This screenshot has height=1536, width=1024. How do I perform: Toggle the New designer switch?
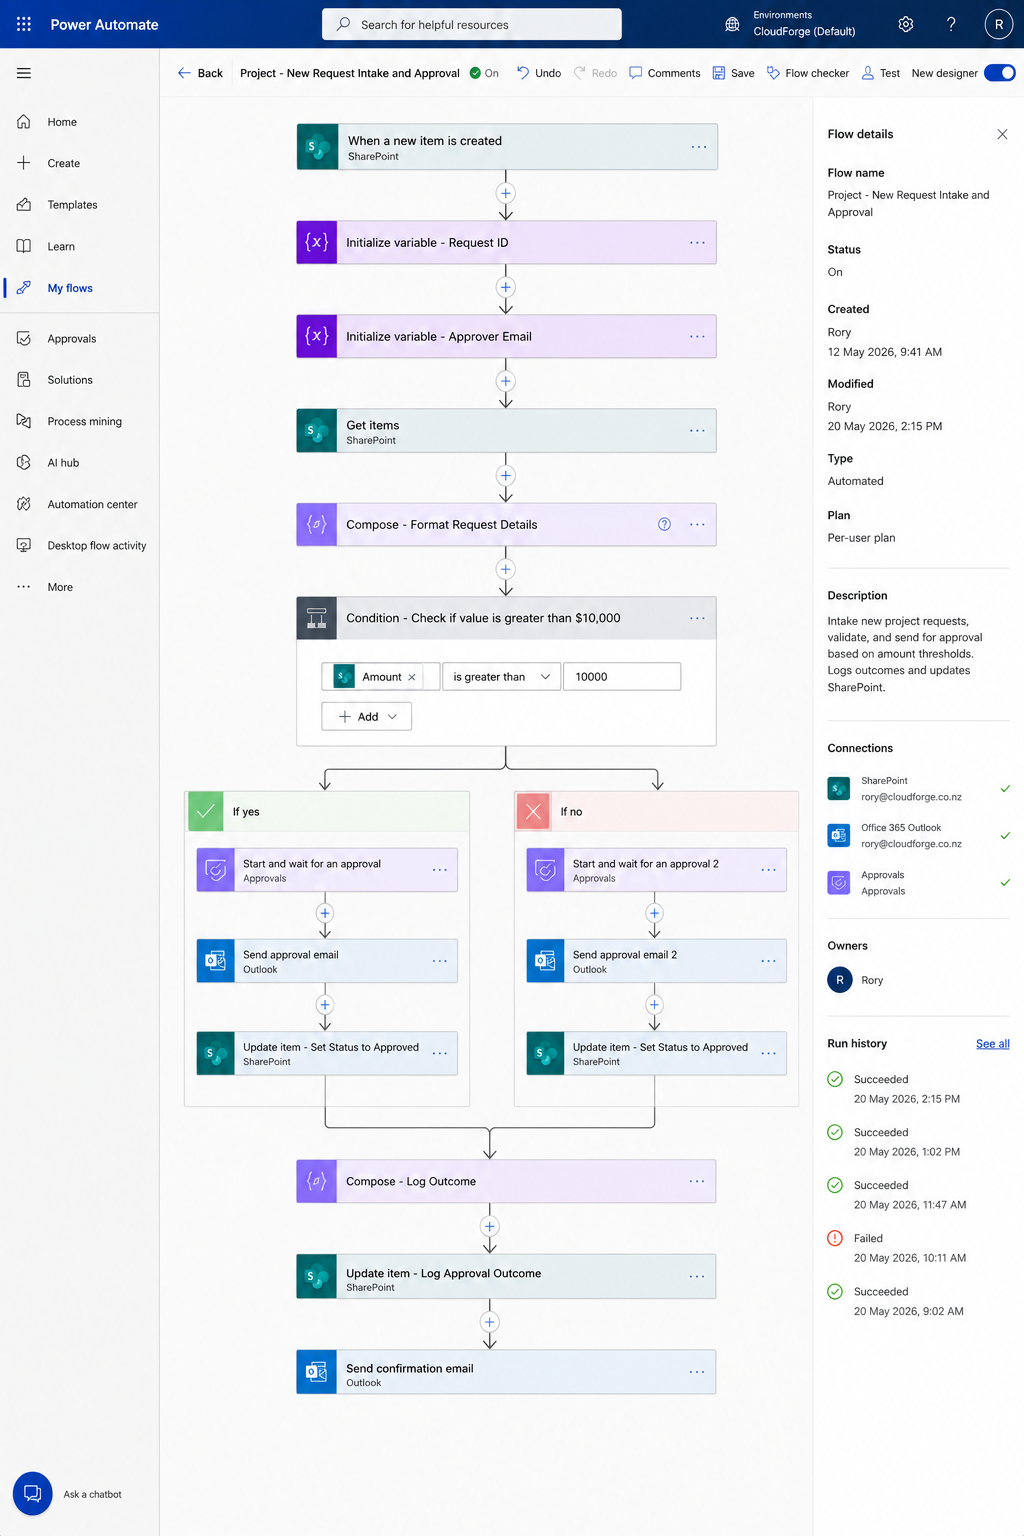[1000, 73]
